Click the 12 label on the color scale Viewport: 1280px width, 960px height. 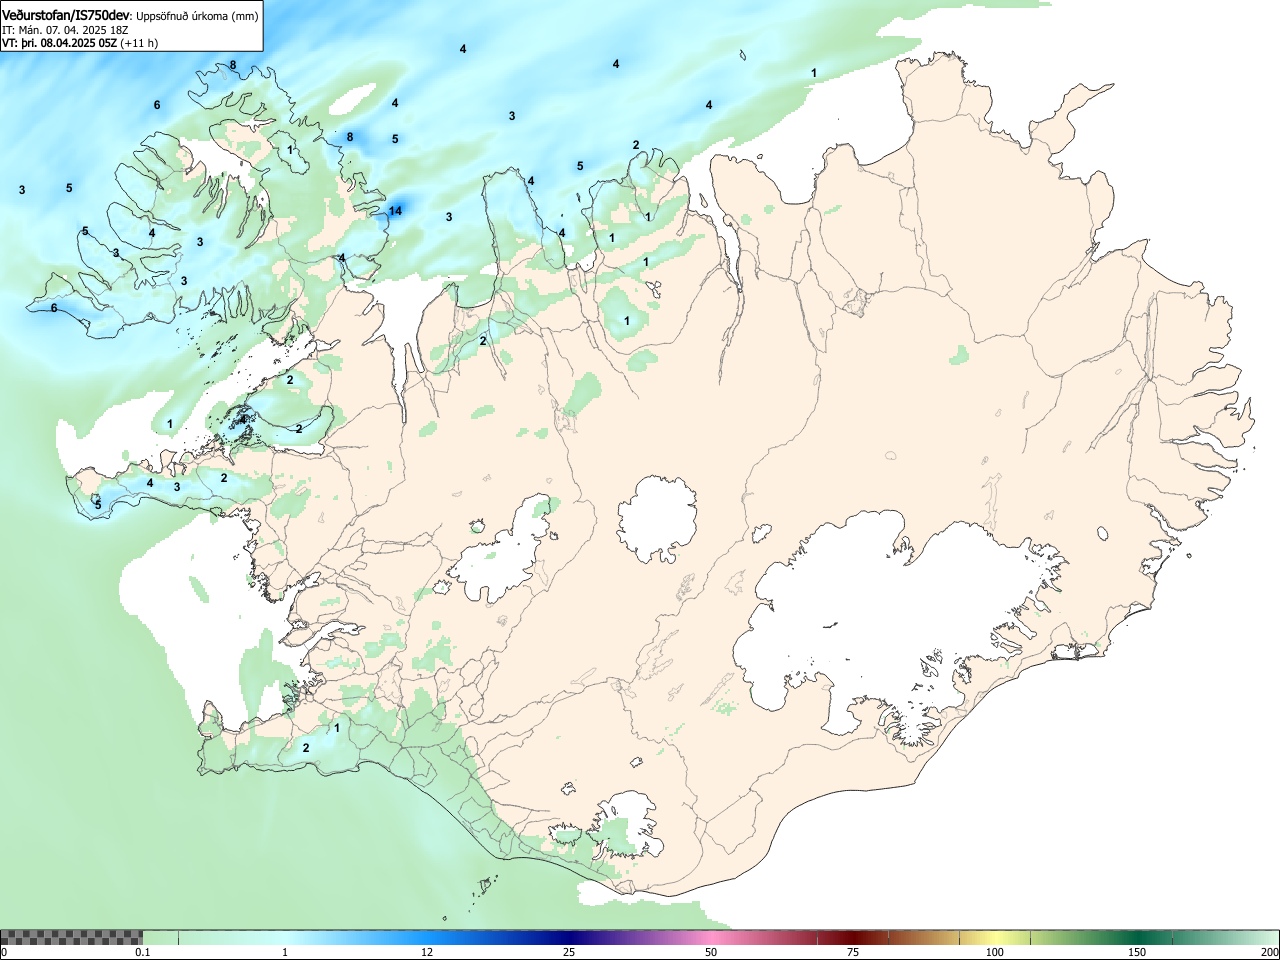(427, 952)
